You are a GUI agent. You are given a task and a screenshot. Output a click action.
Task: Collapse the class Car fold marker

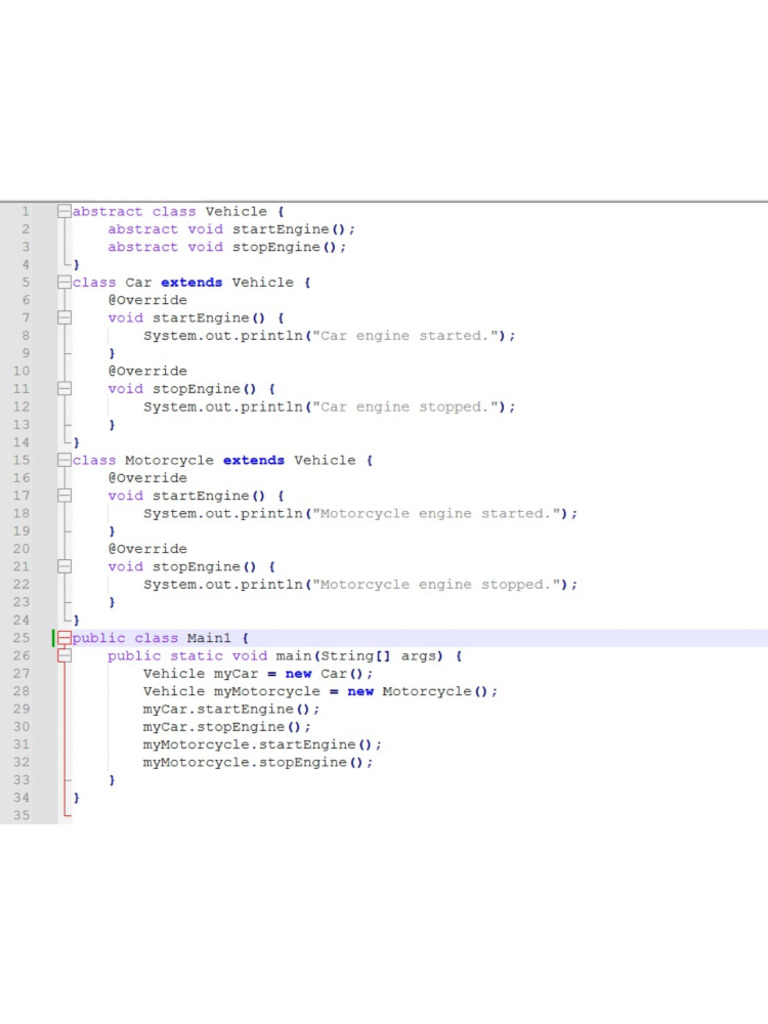pos(64,282)
